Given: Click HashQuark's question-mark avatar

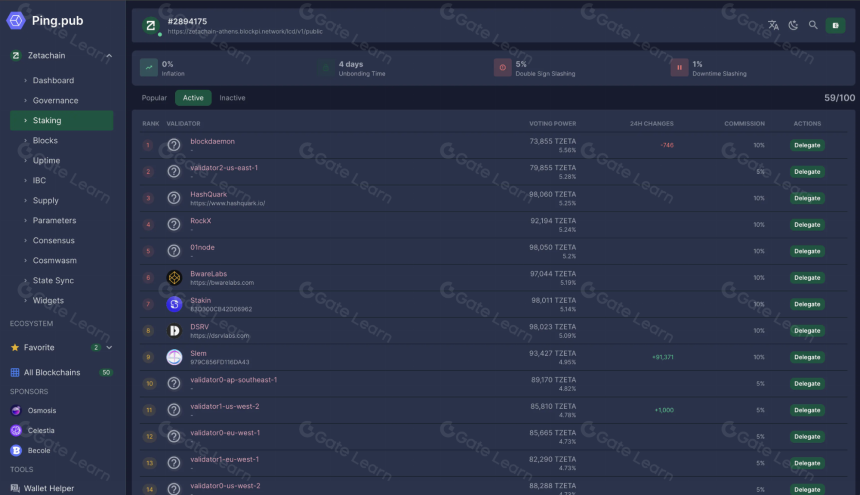Looking at the screenshot, I should (x=174, y=198).
